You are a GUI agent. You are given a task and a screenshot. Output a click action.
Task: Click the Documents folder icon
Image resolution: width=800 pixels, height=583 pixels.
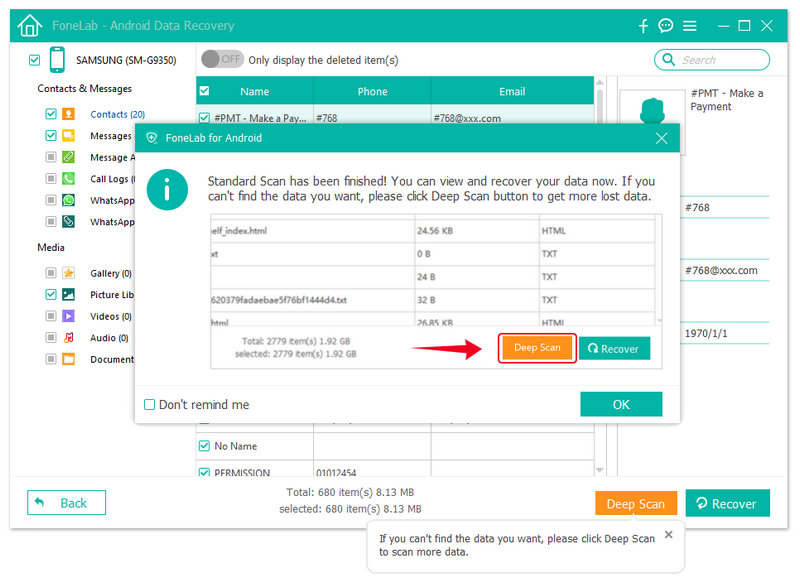coord(68,359)
